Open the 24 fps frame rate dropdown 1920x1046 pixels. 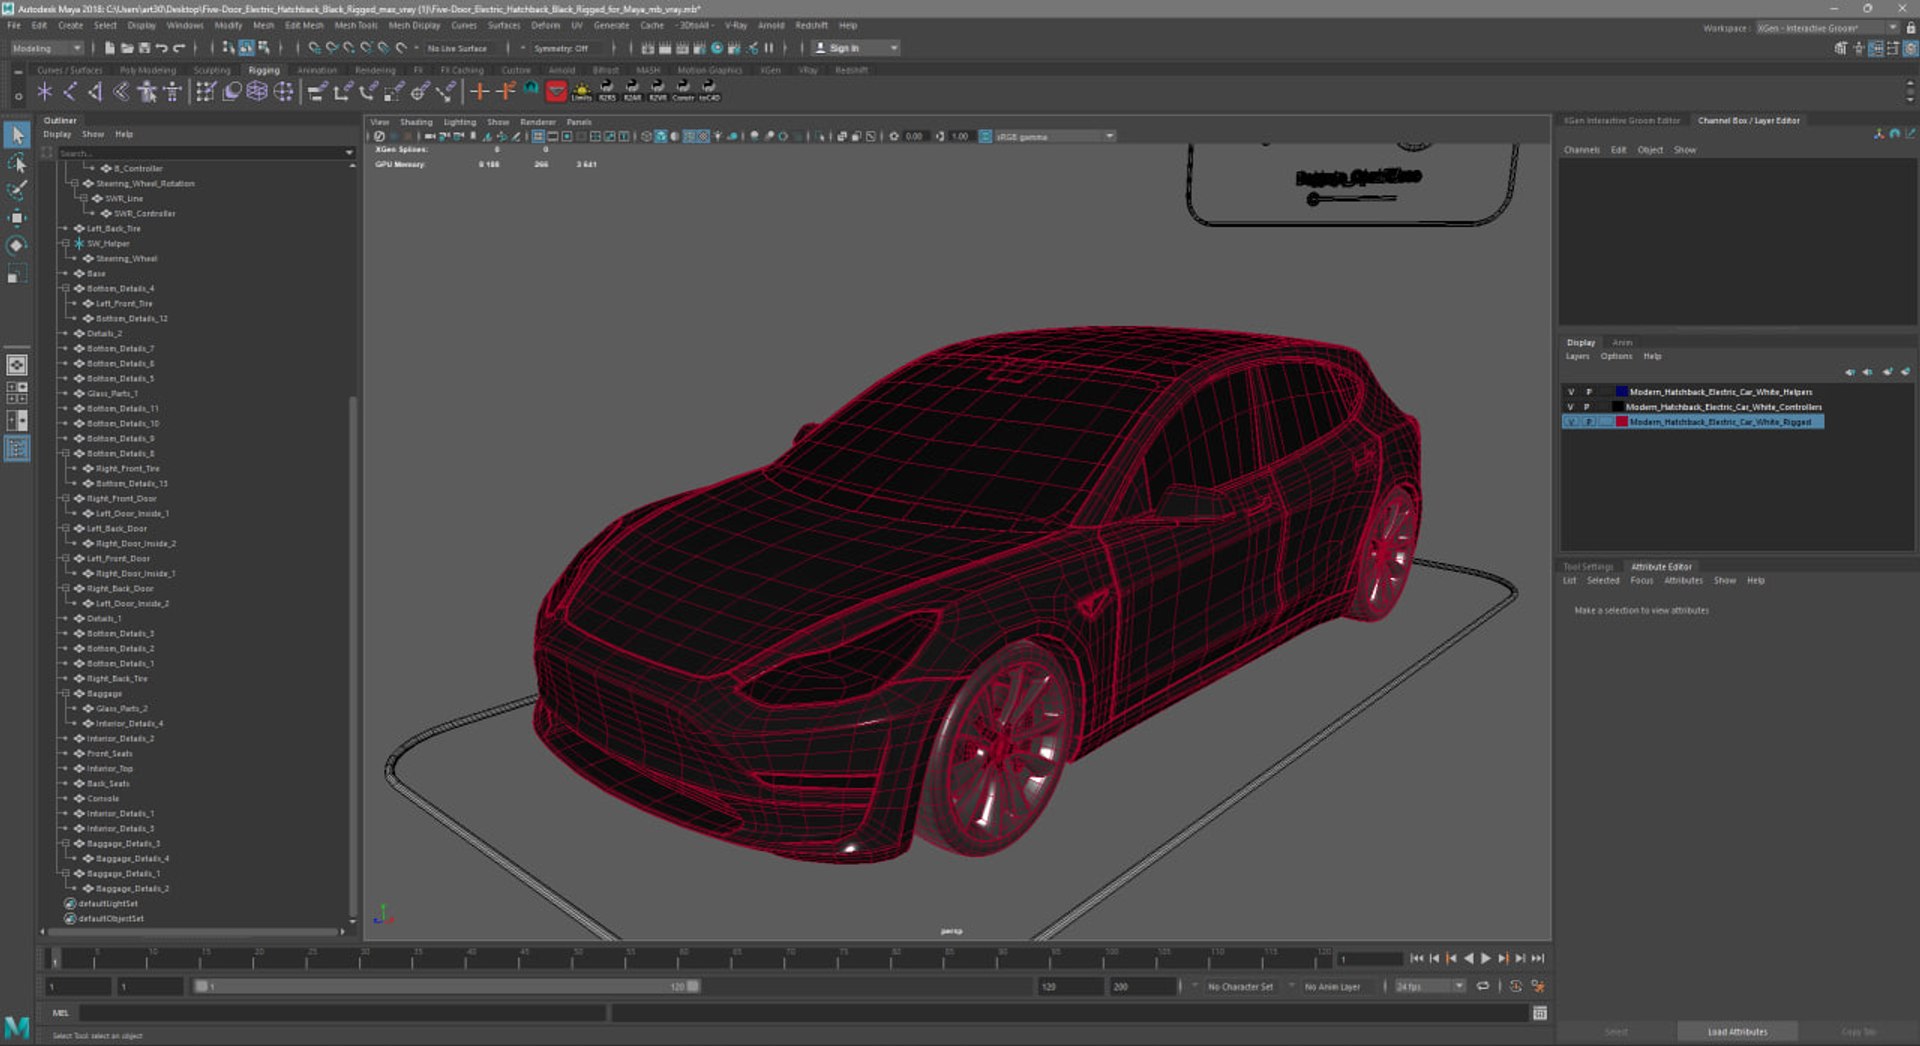pos(1429,986)
